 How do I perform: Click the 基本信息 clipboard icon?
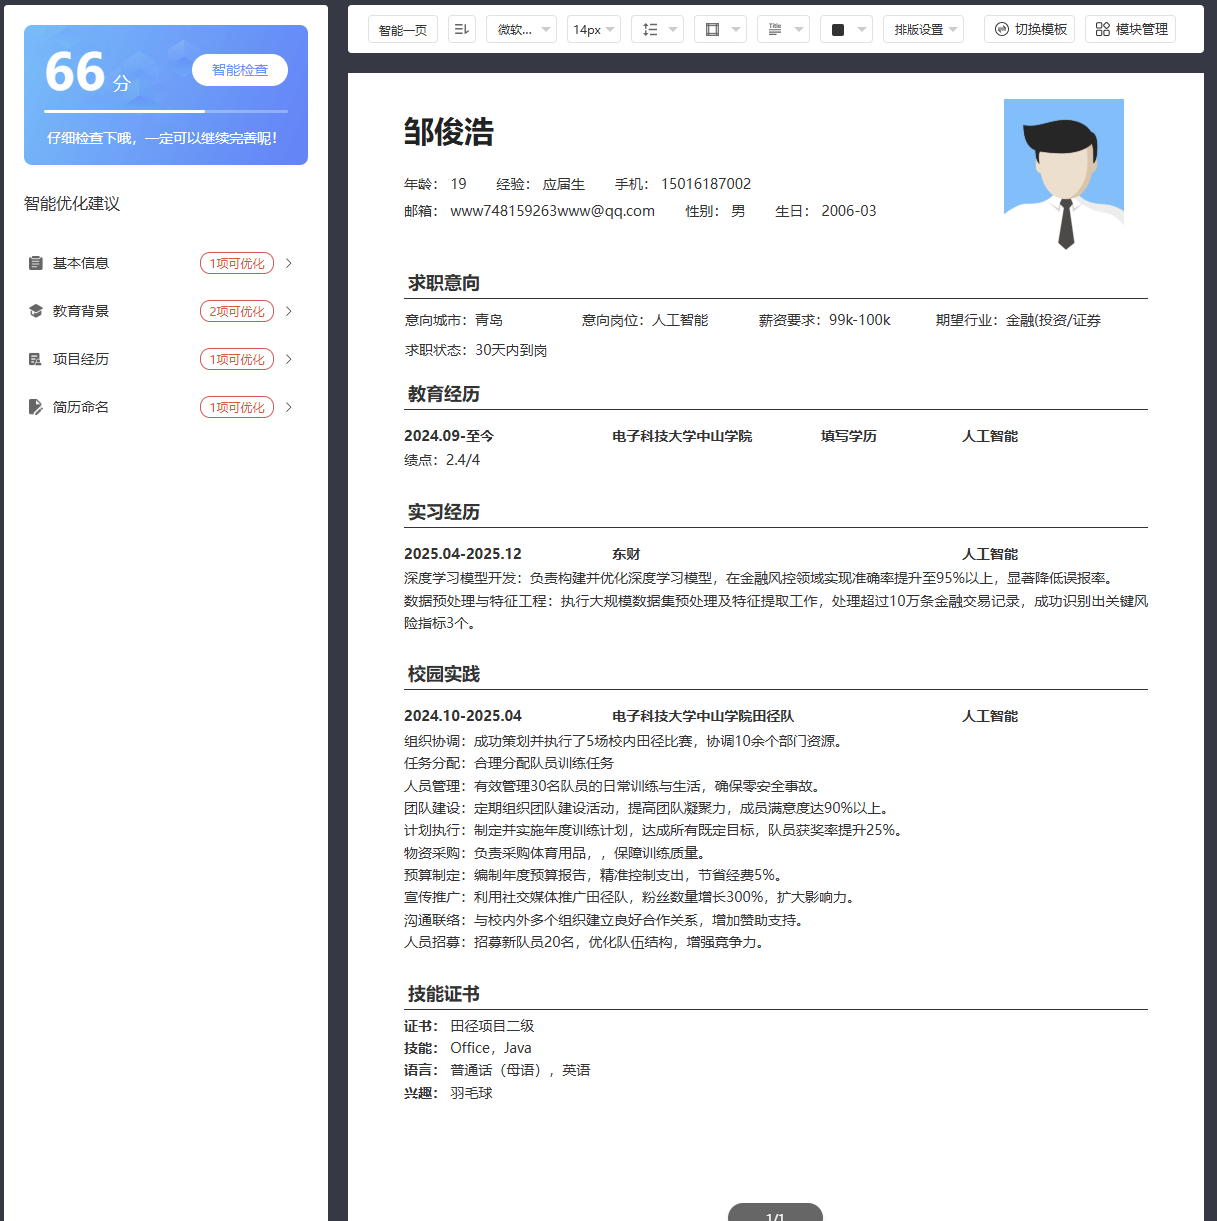(36, 263)
